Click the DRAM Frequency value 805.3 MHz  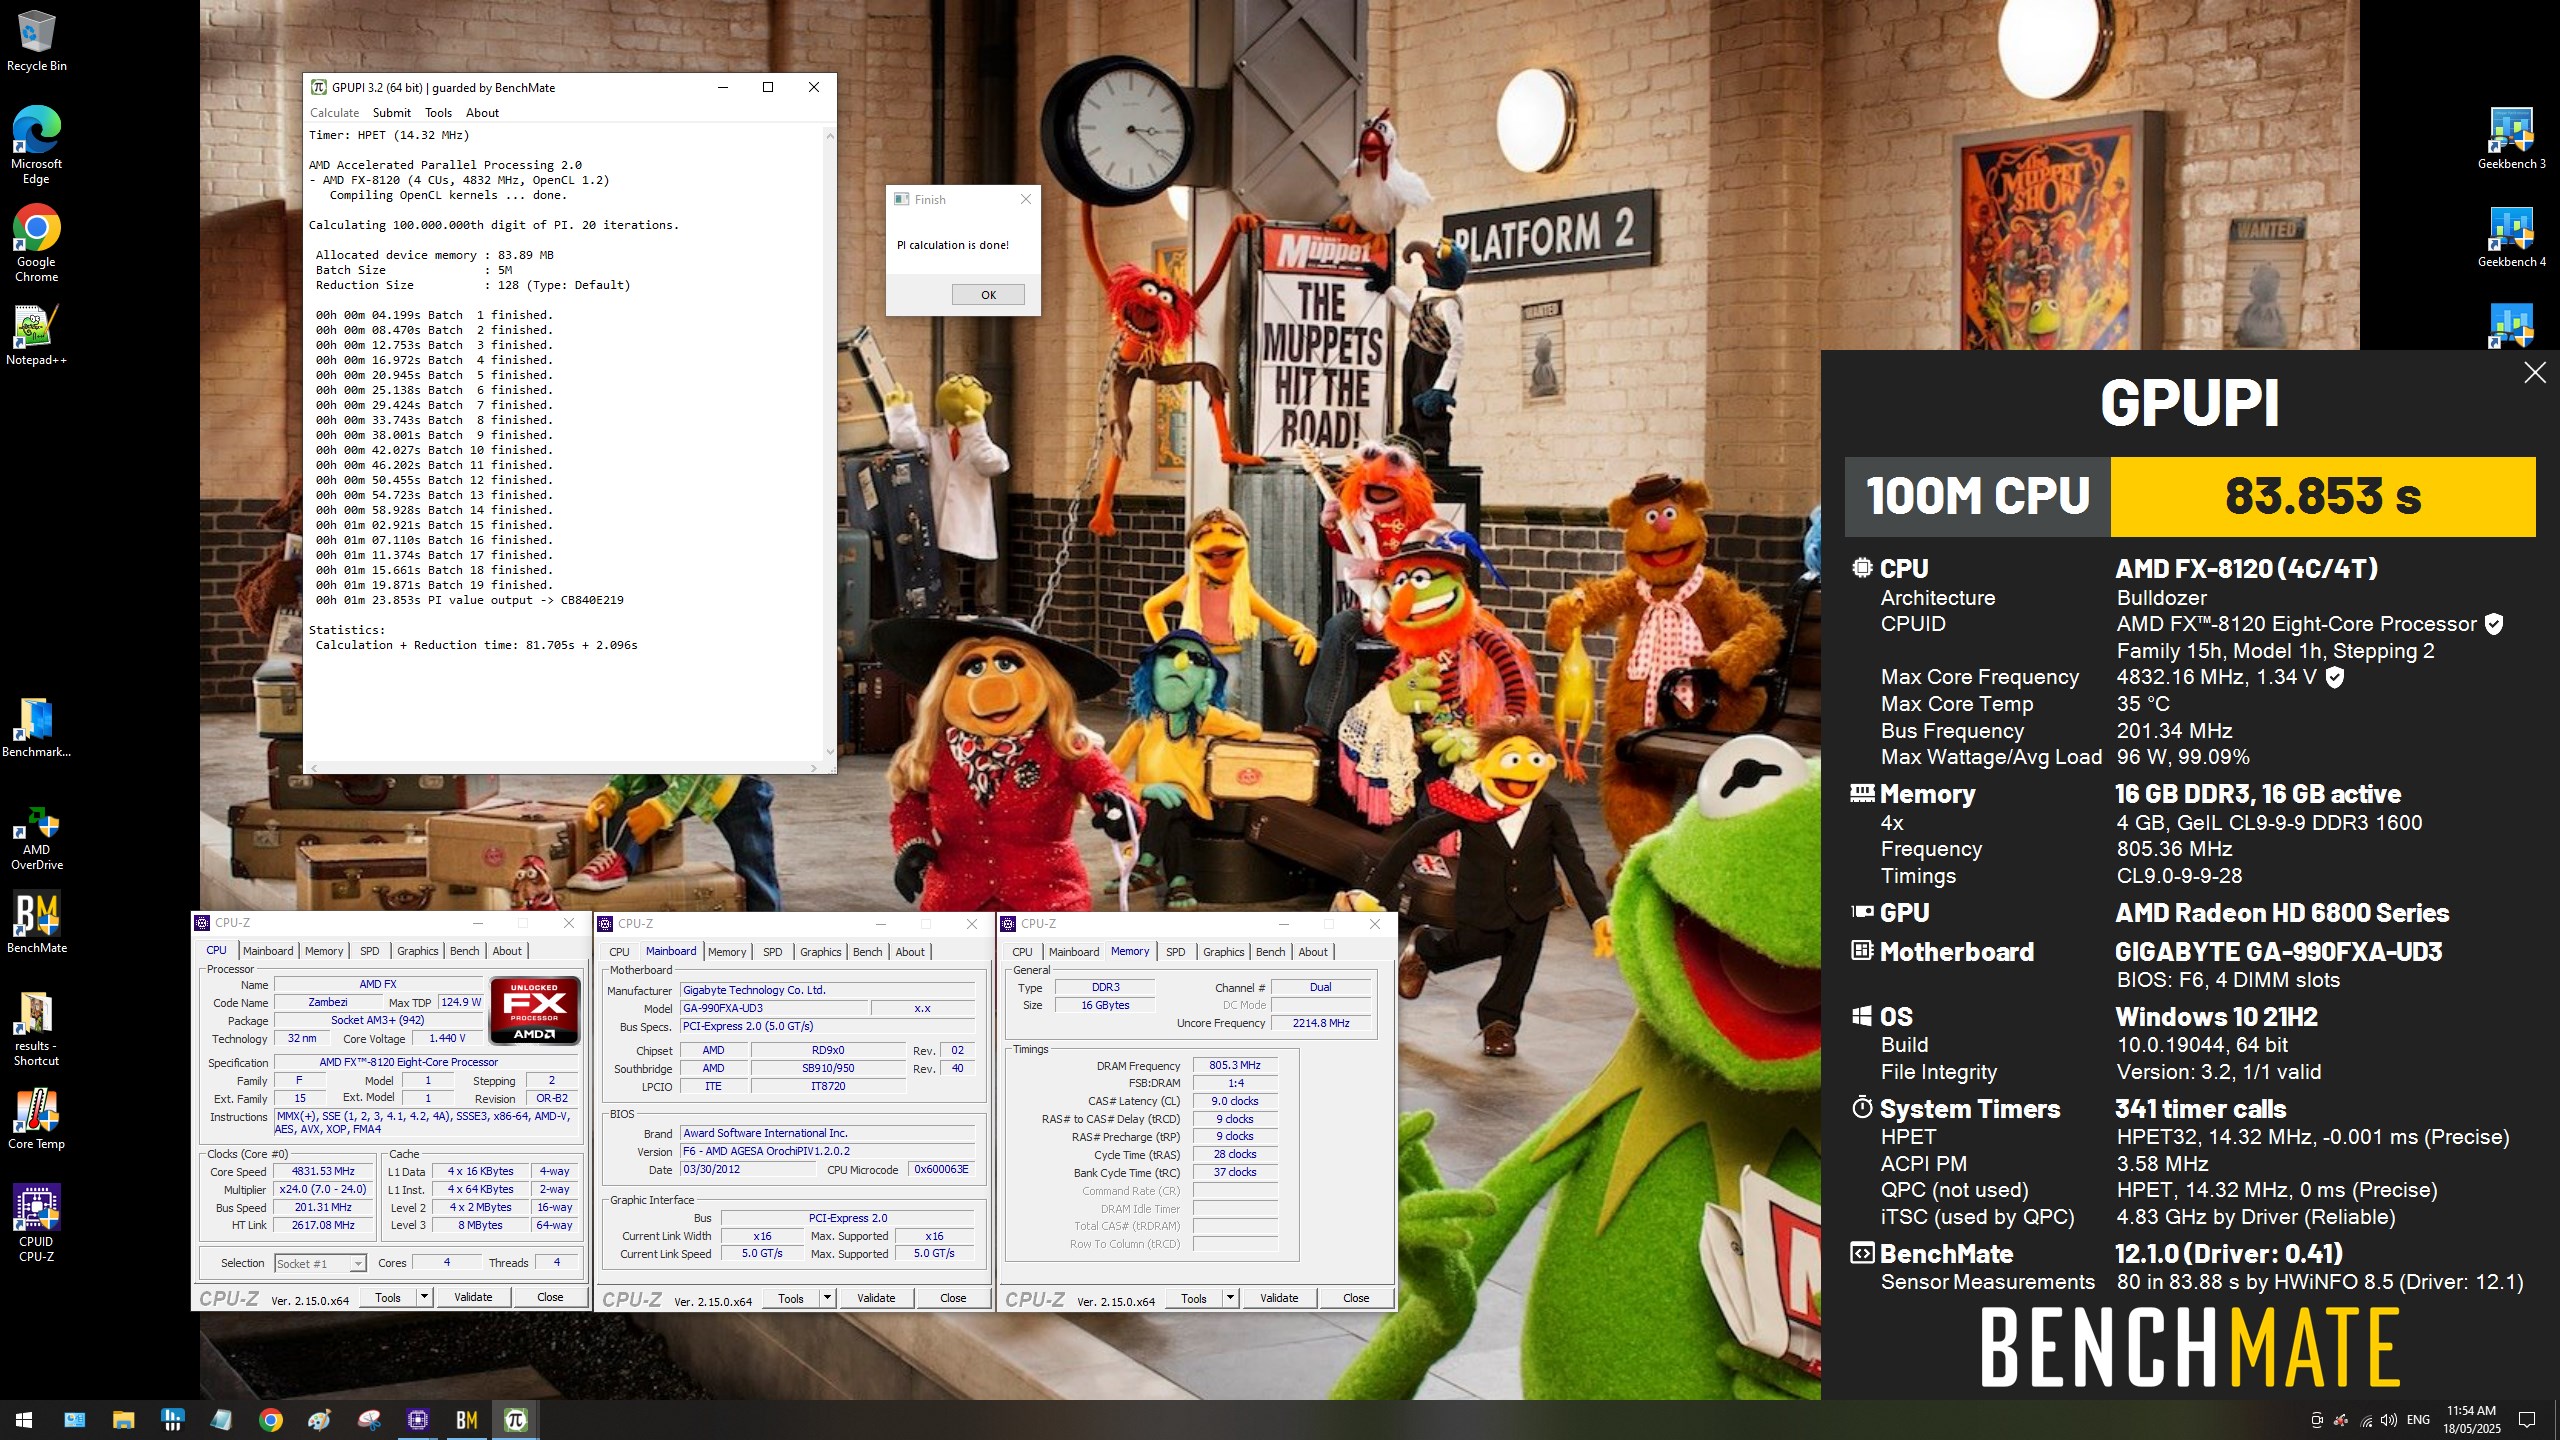(x=1235, y=1065)
